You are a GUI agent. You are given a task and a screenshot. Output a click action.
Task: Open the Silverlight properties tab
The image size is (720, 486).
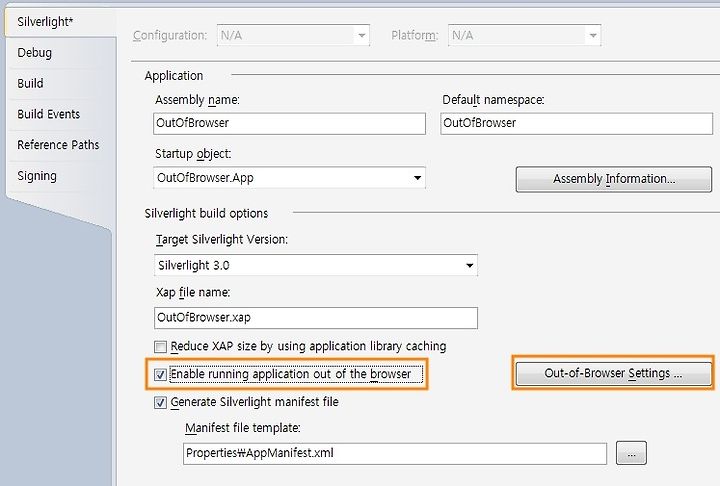coord(60,22)
